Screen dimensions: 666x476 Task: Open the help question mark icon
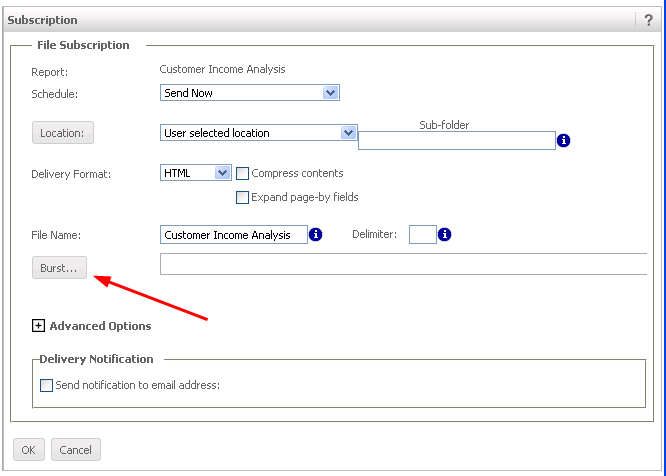click(x=649, y=20)
